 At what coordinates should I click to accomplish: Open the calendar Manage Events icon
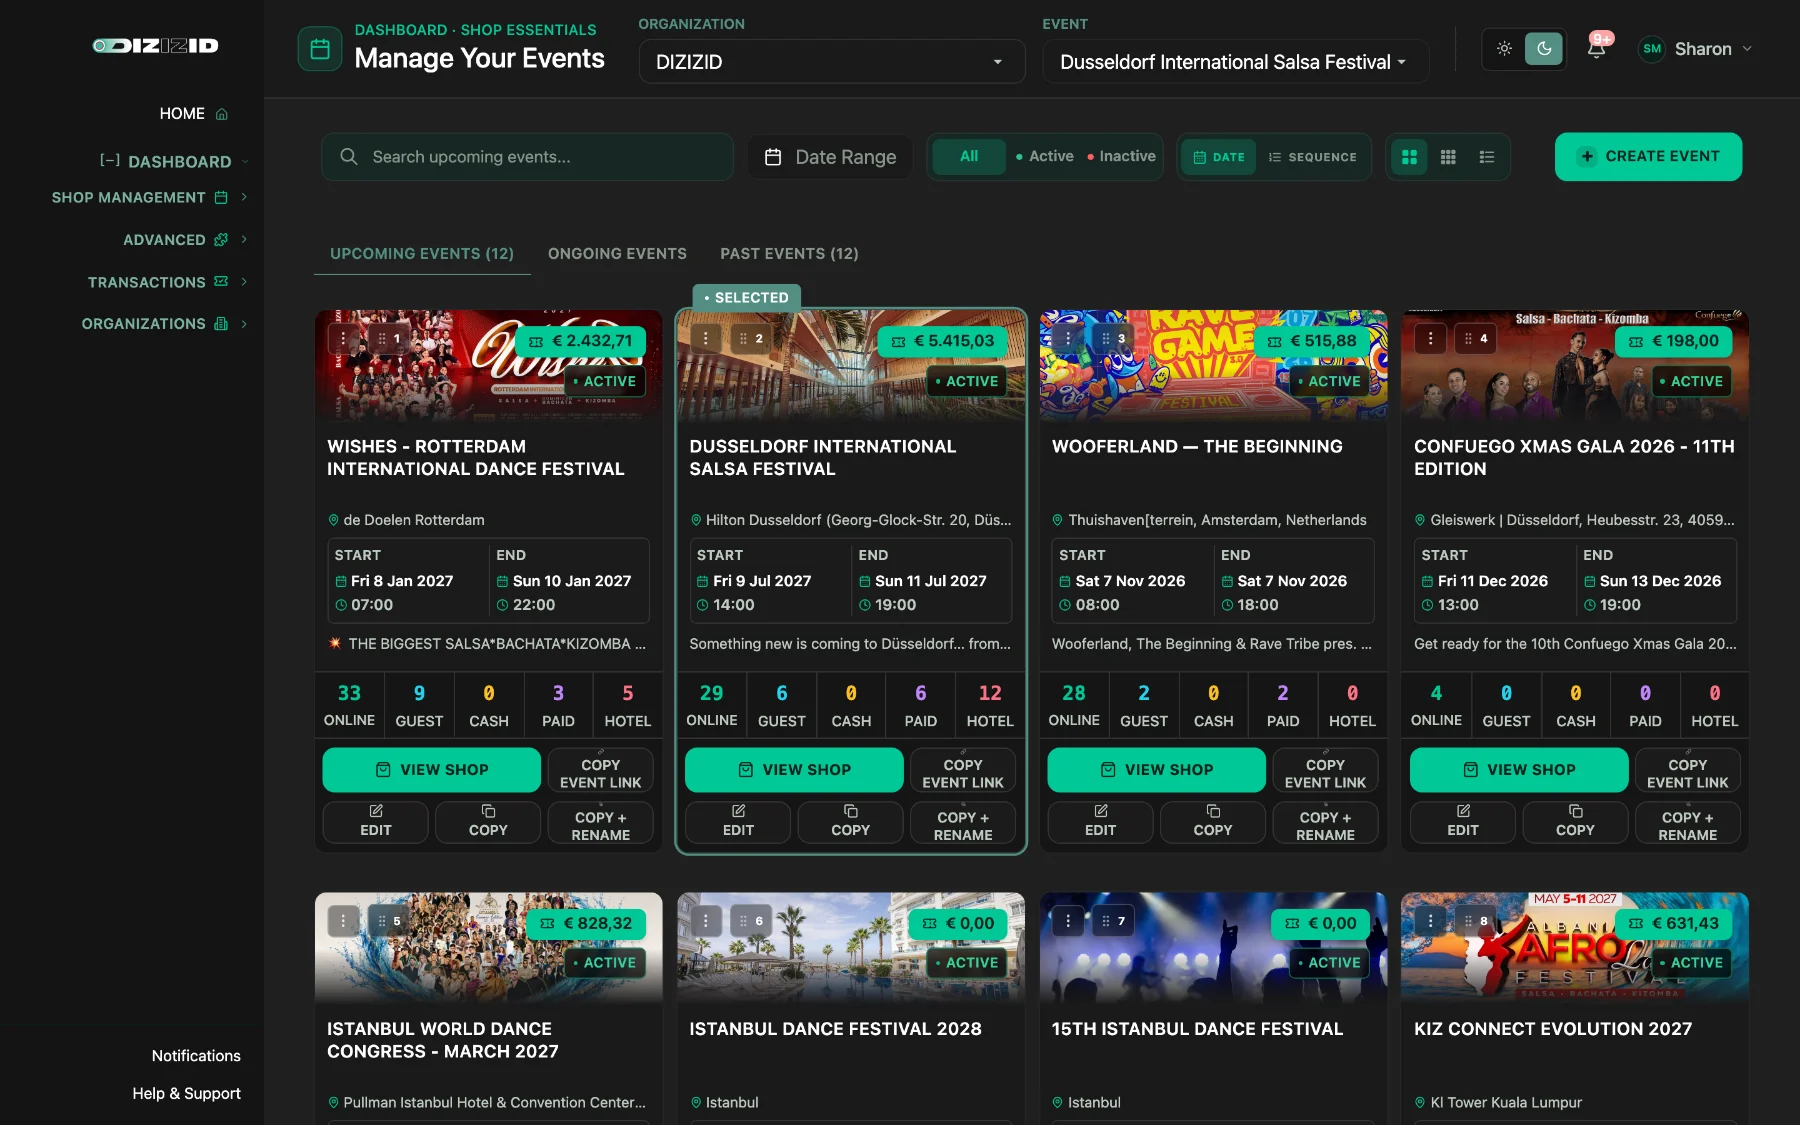[320, 48]
